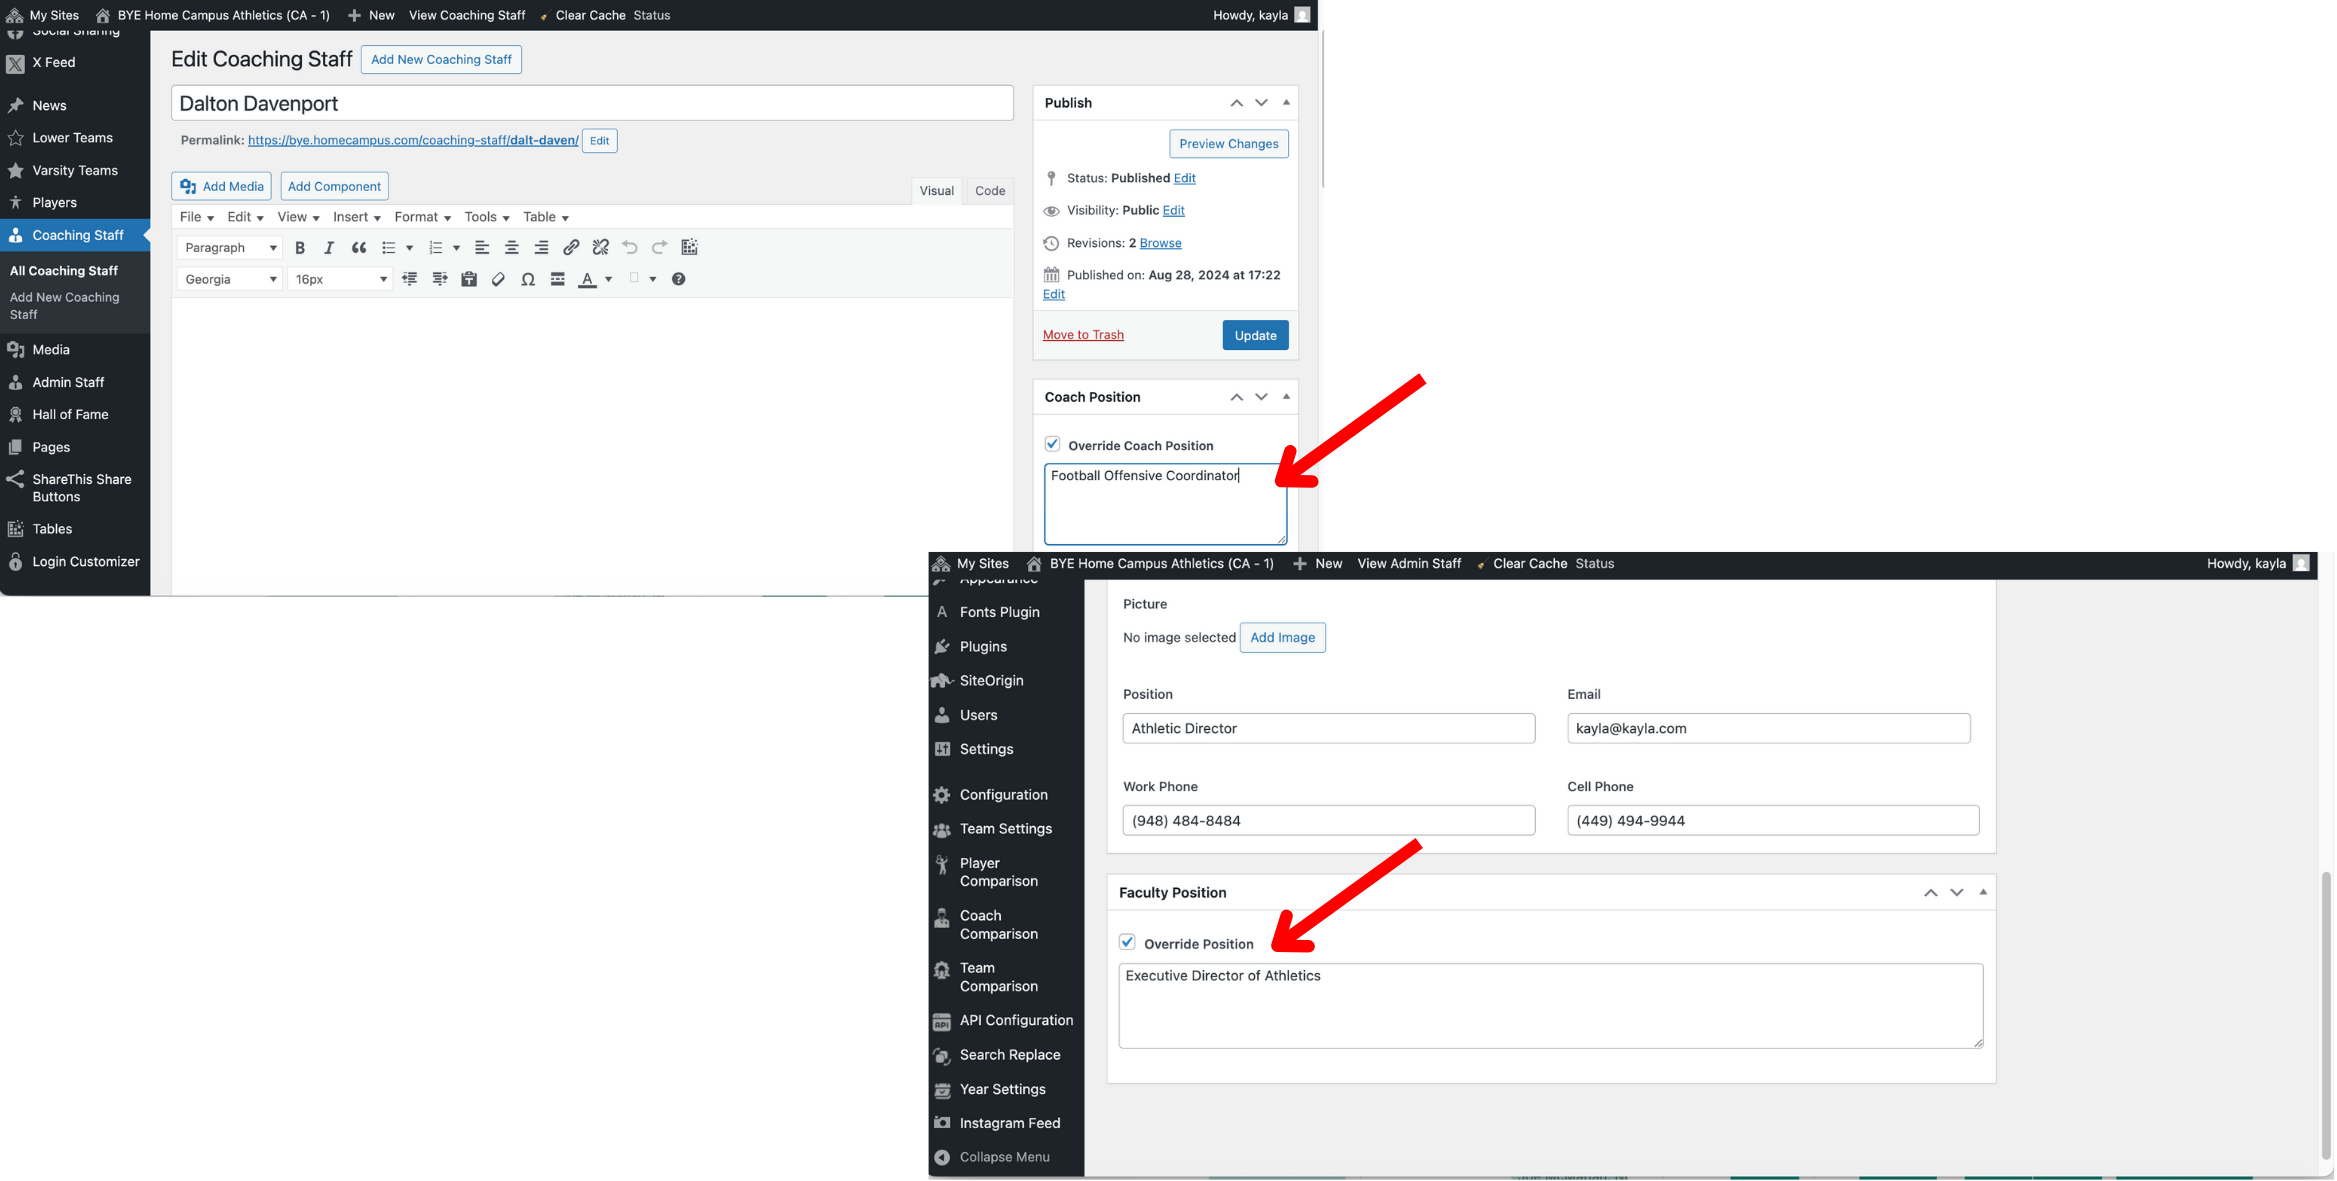The height and width of the screenshot is (1181, 2337).
Task: Toggle bold formatting in editor toolbar
Action: point(300,248)
